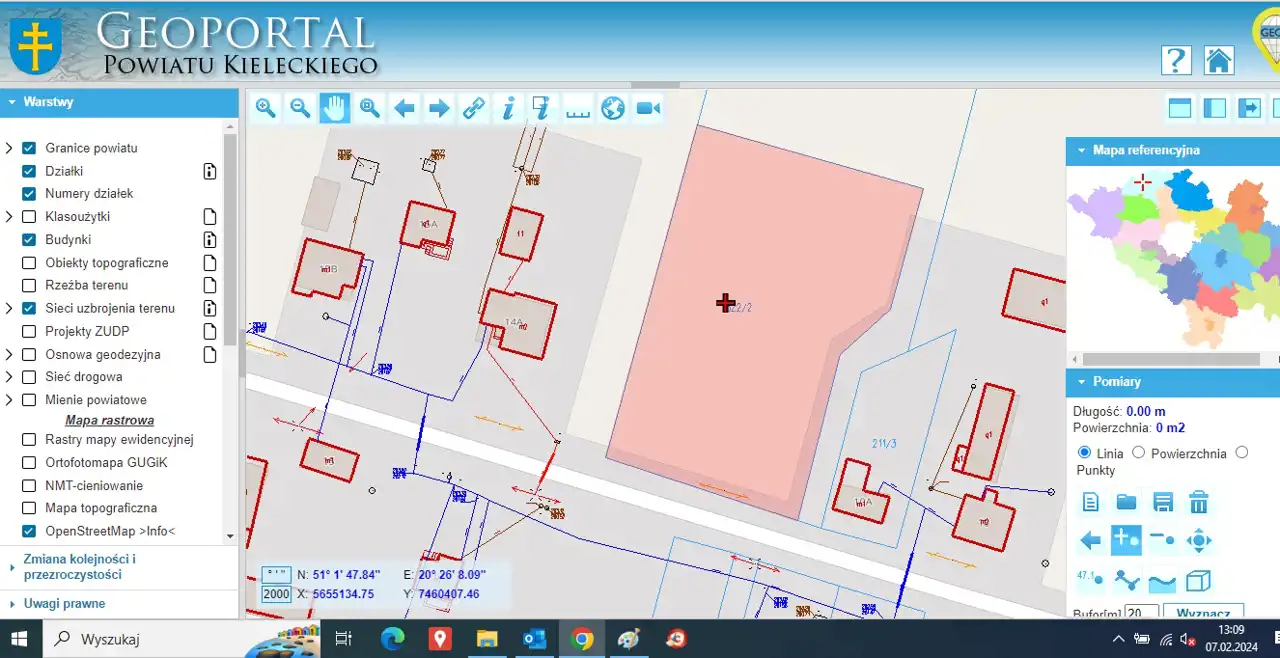Screen dimensions: 1280x658
Task: Expand the Sieć drogowa layer group
Action: (9, 377)
